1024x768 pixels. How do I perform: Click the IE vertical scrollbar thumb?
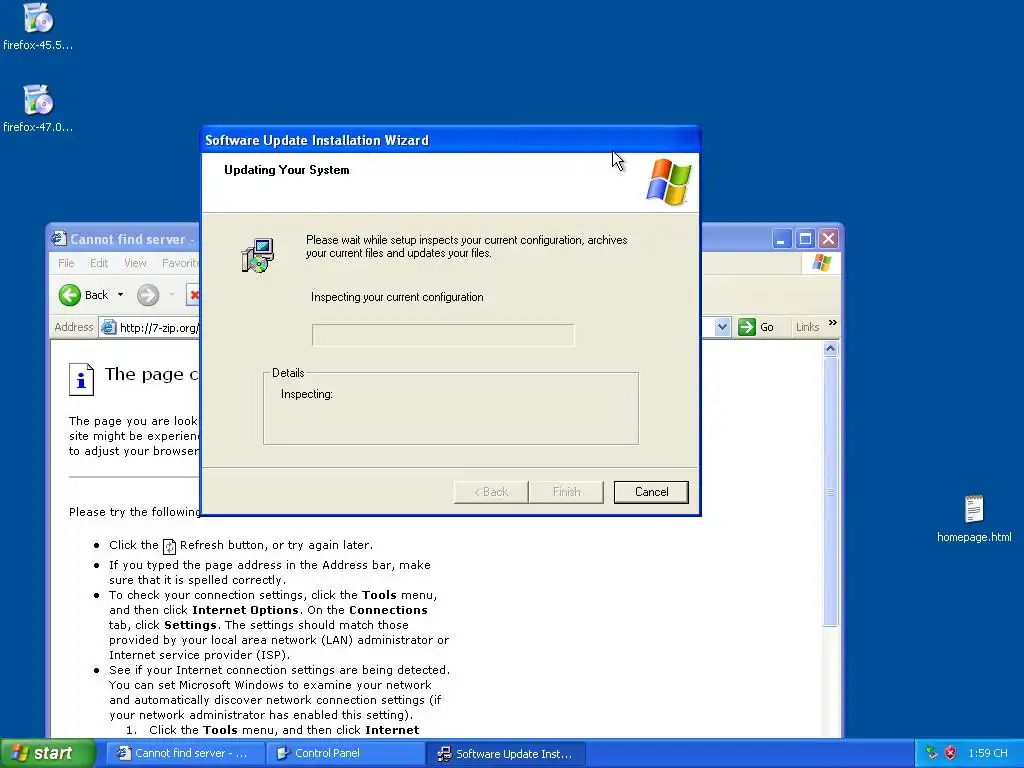[x=830, y=492]
